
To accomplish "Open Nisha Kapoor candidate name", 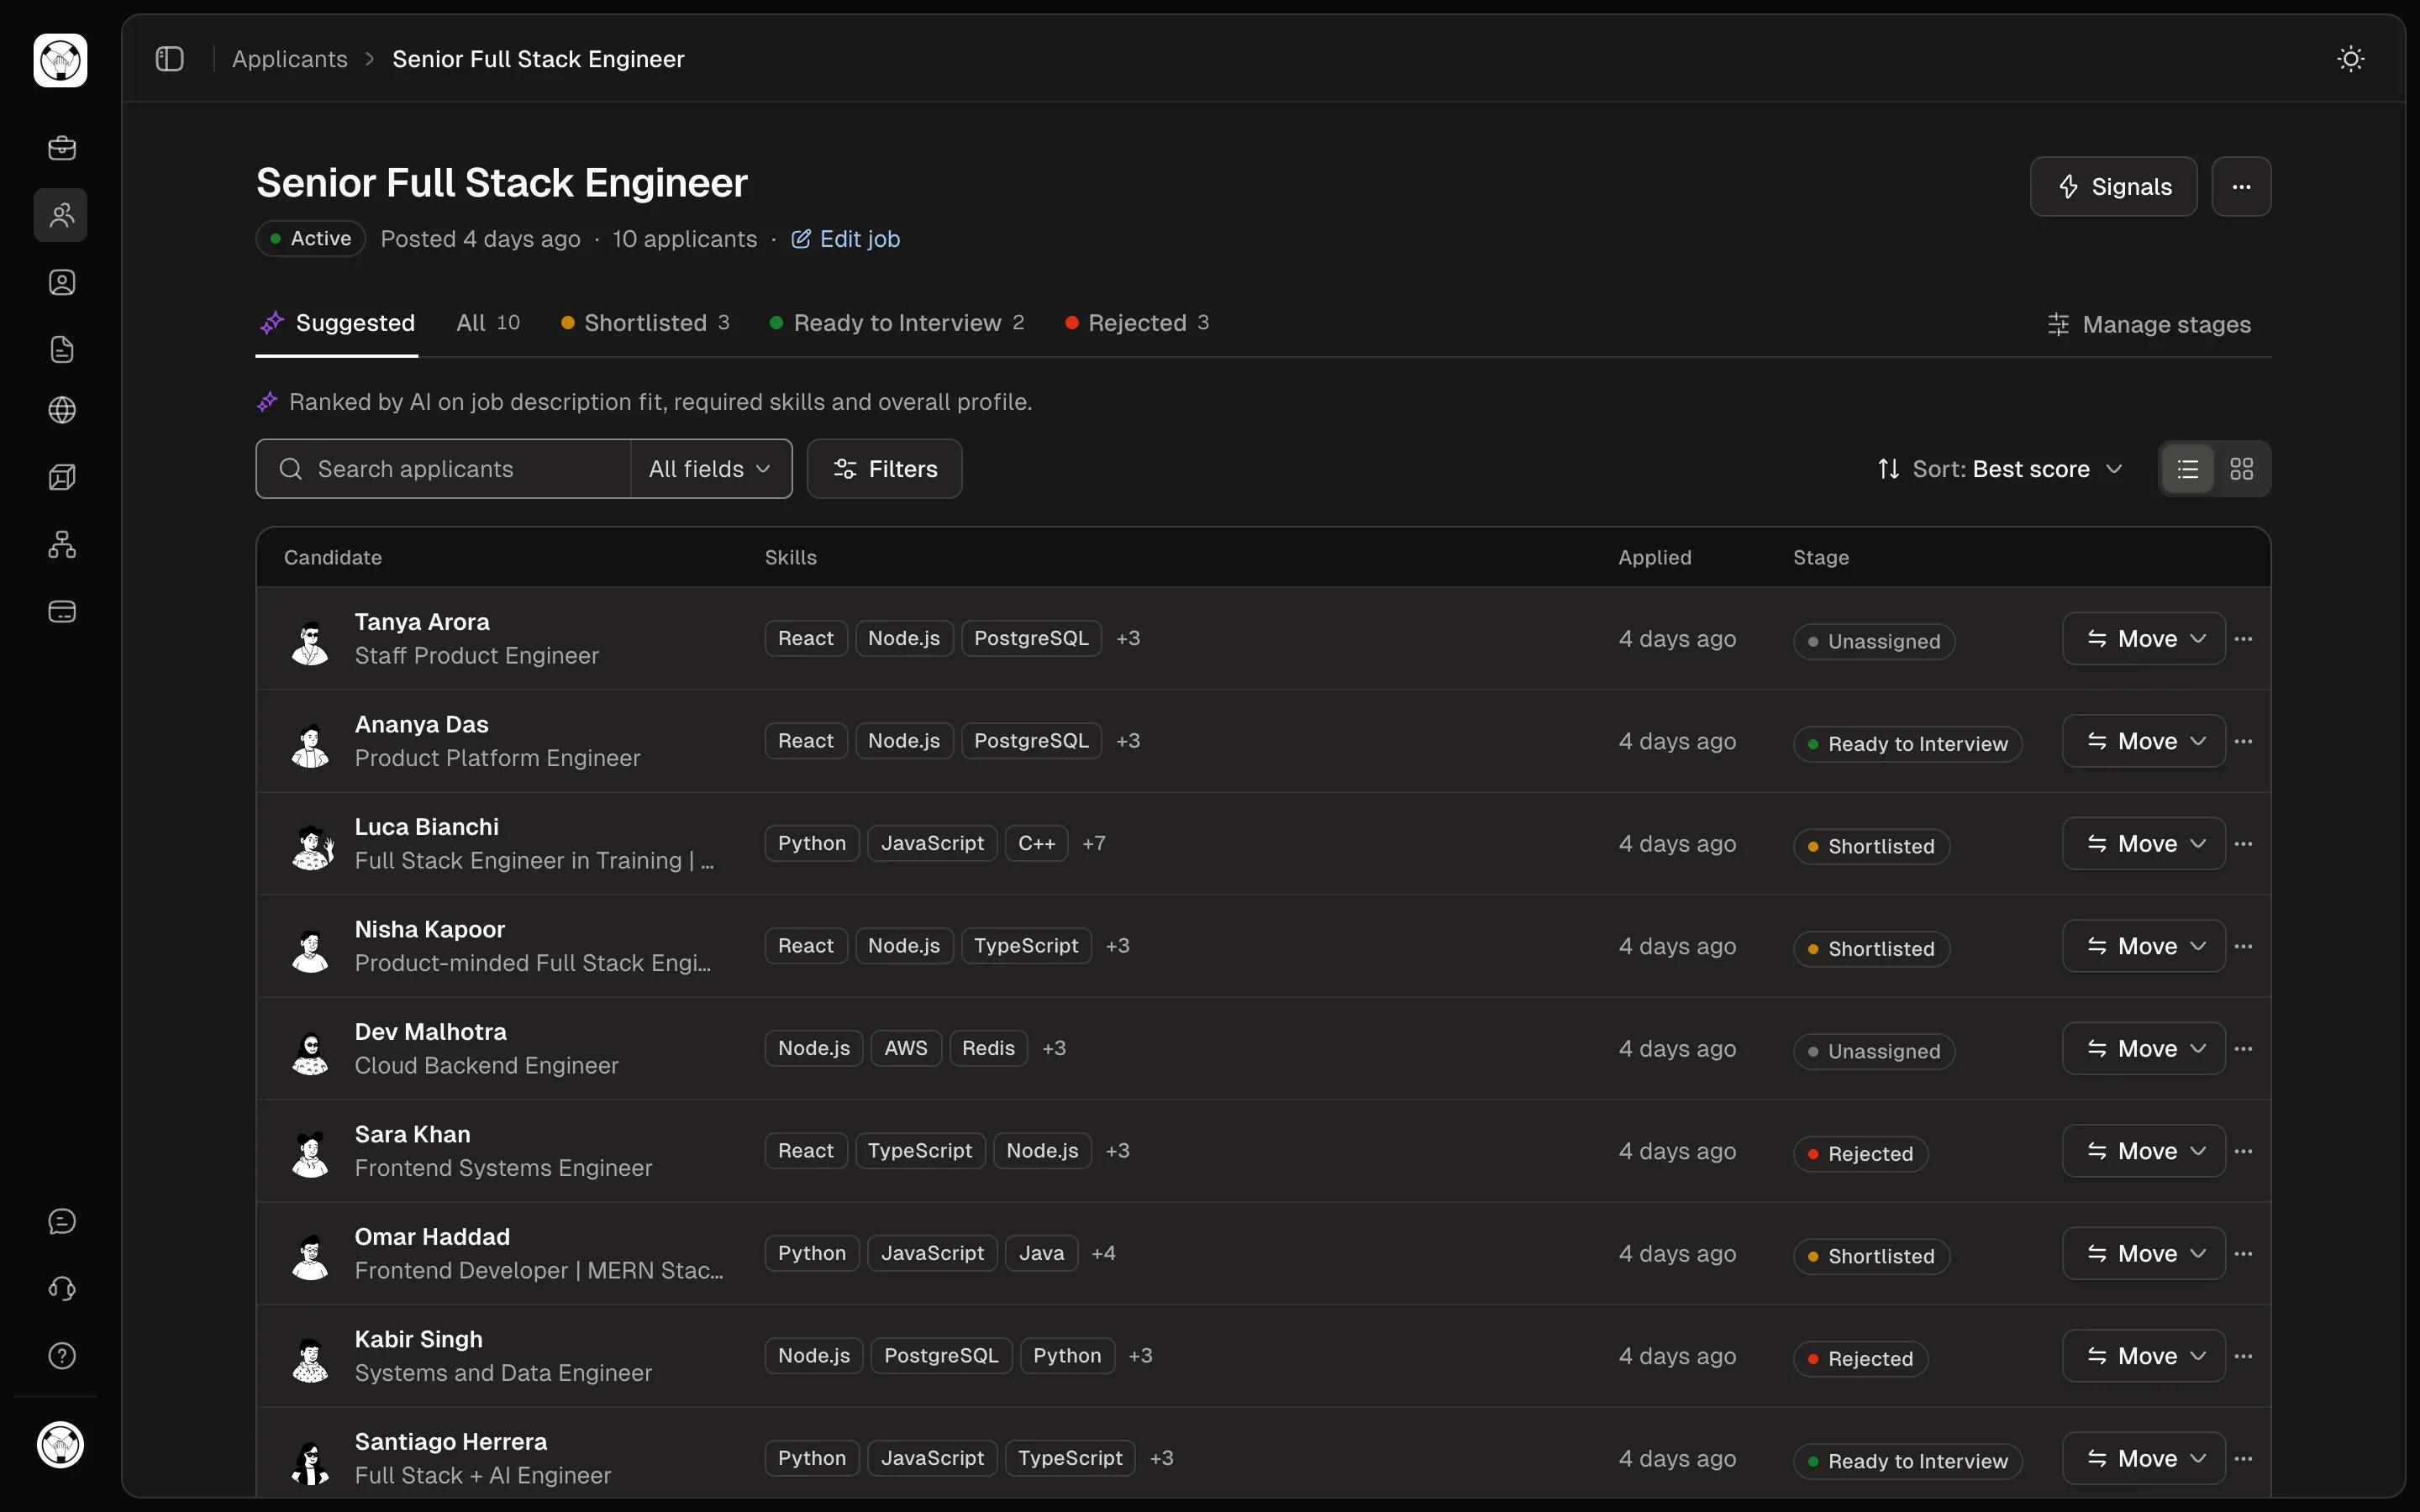I will 430,929.
